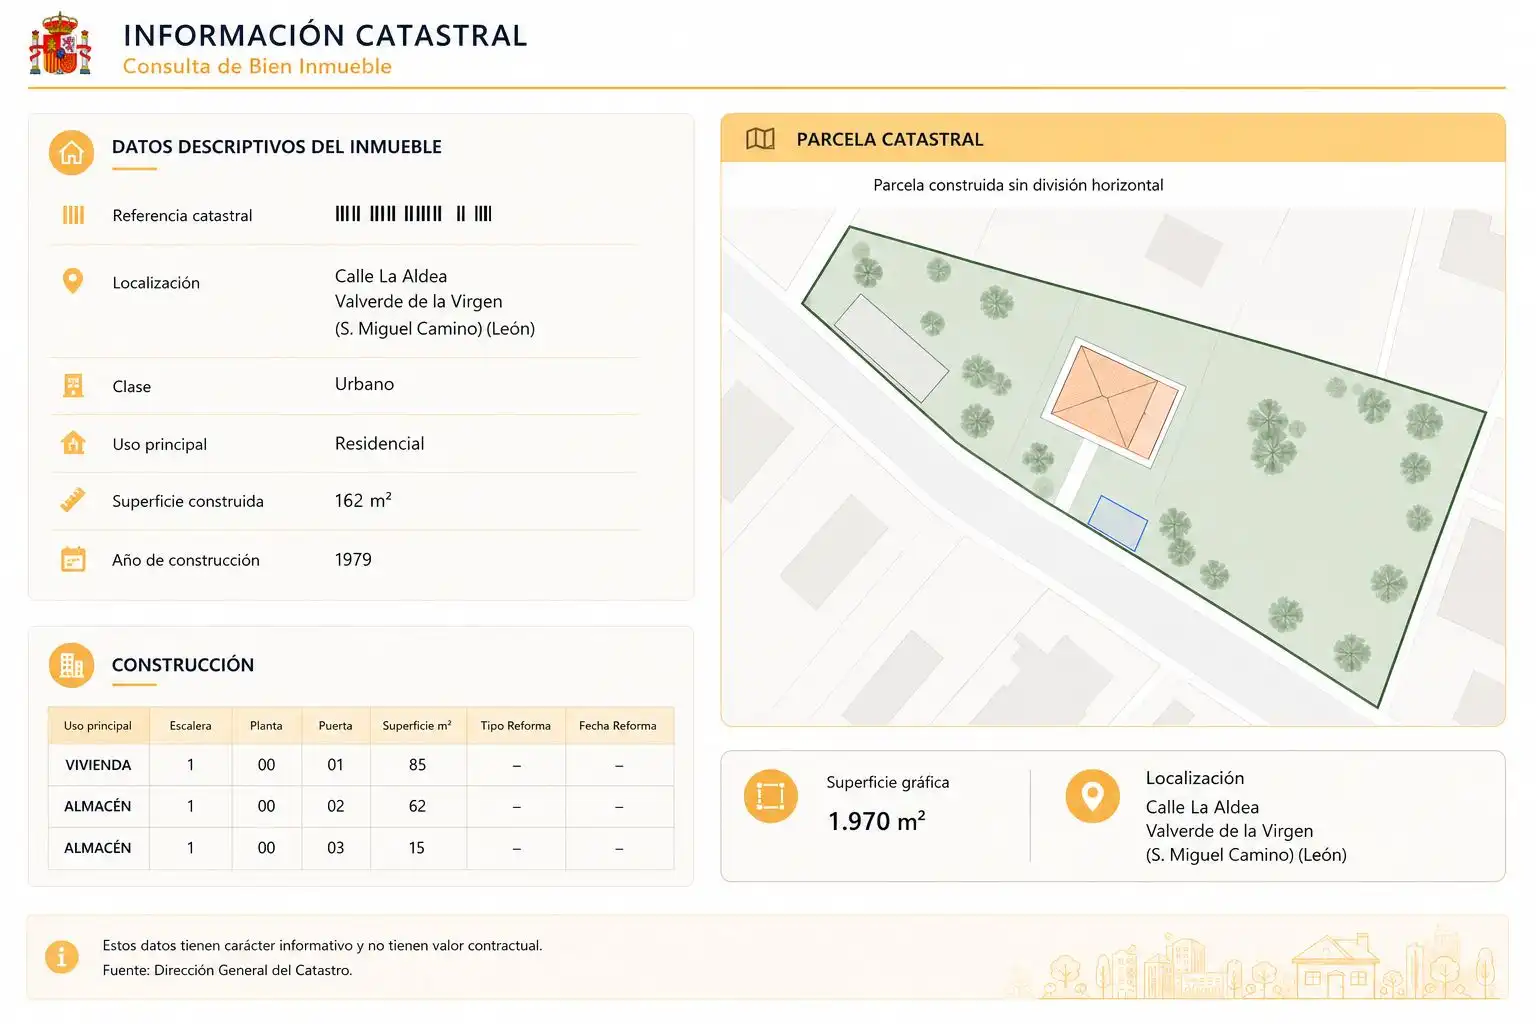Screen dimensions: 1536x1024
Task: Click the '162 m²' built surface value
Action: click(363, 500)
